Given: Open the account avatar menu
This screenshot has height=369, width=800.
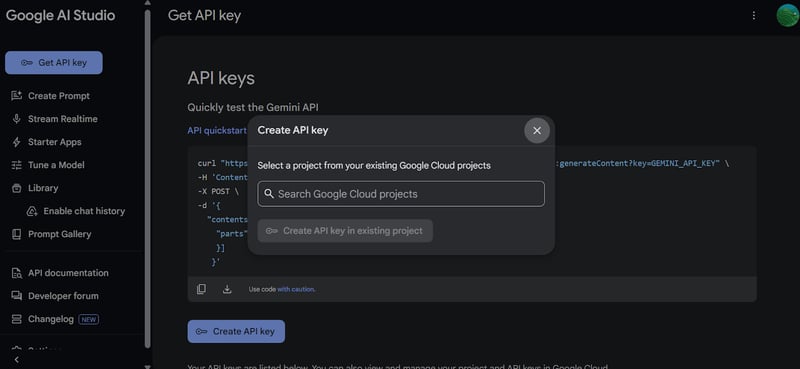Looking at the screenshot, I should 788,15.
